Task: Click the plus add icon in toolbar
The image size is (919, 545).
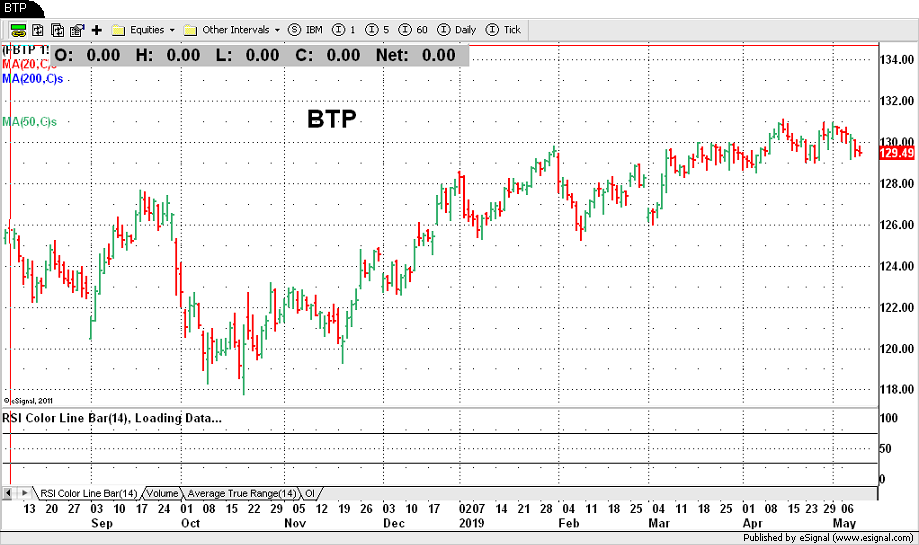Action: pos(97,30)
